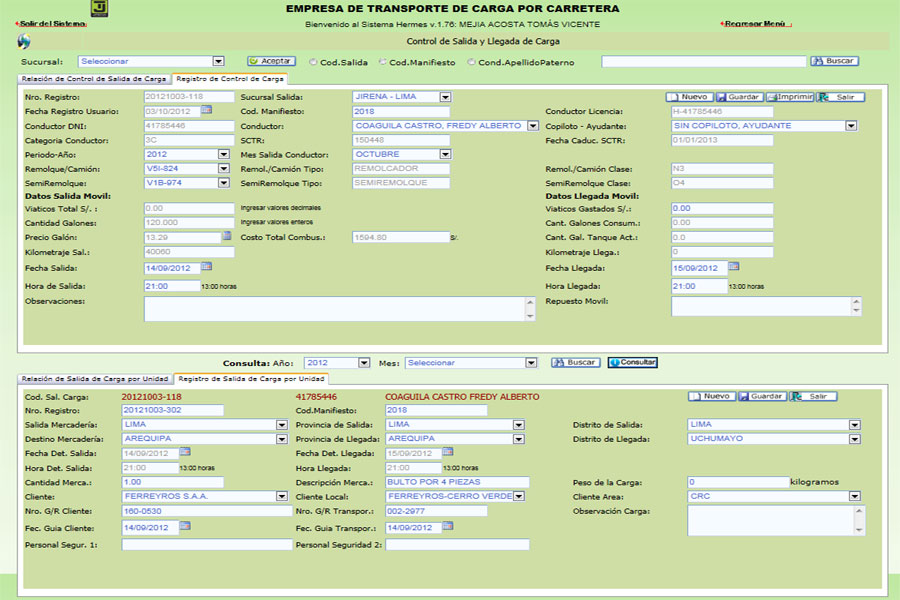
Task: Switch to Relación de Salida por Unidad tab
Action: click(x=95, y=379)
